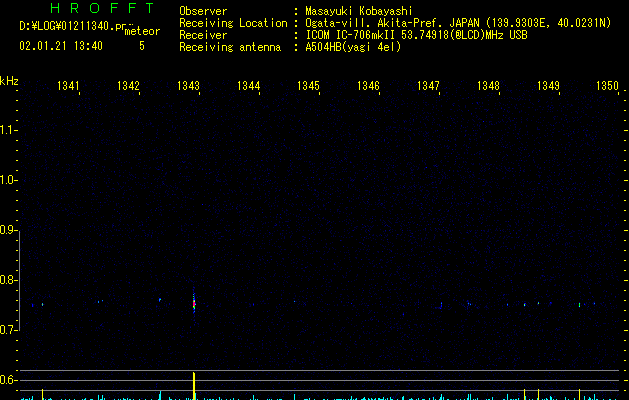The width and height of the screenshot is (629, 400).
Task: Click the kHz axis unit label
Action: [x=9, y=81]
